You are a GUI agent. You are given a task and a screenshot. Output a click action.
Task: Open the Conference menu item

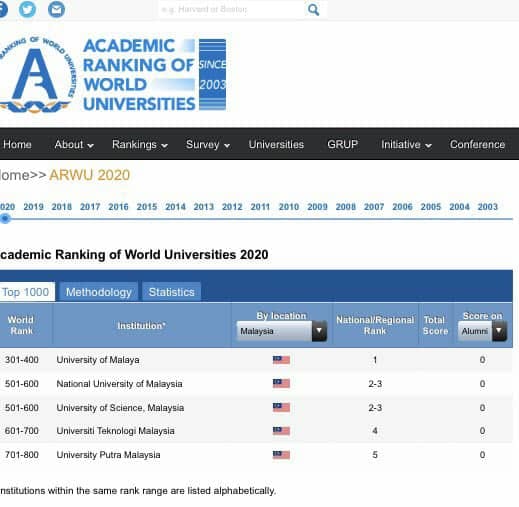tap(477, 144)
